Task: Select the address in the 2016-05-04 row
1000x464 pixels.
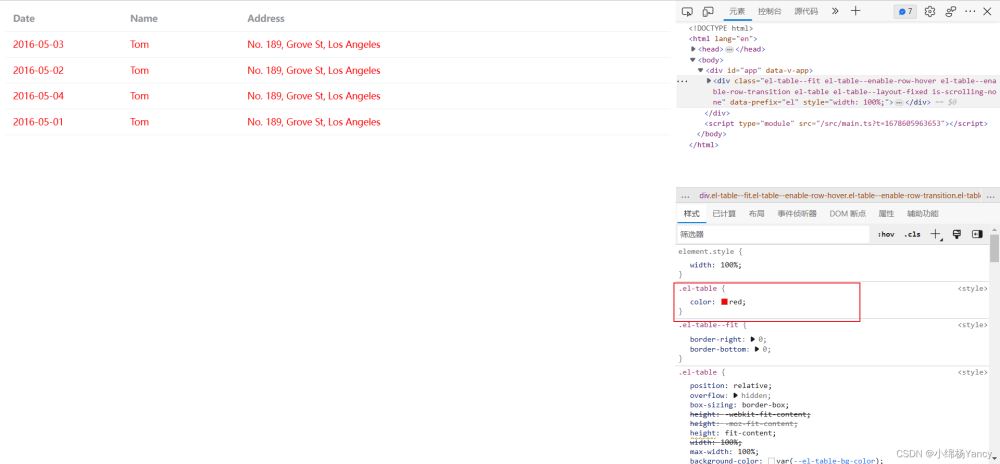Action: coord(314,96)
